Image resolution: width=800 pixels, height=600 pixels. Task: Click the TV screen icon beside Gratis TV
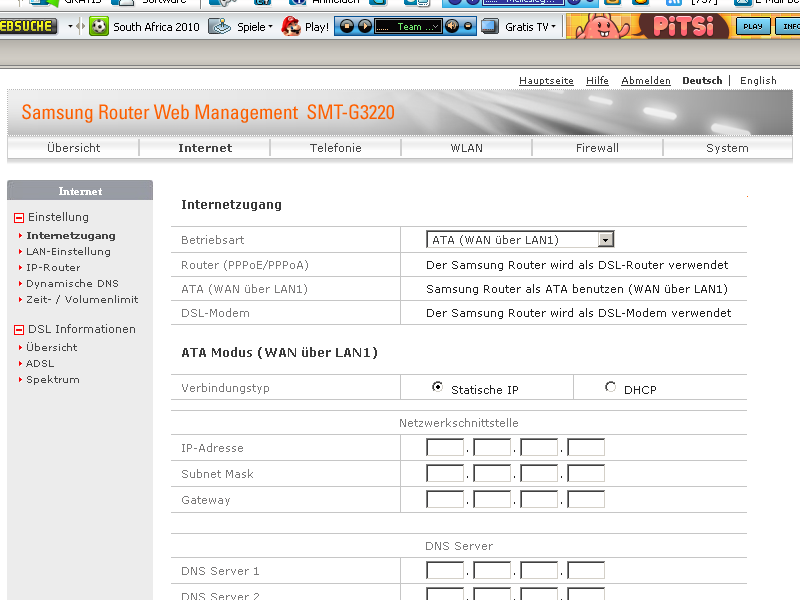(490, 27)
